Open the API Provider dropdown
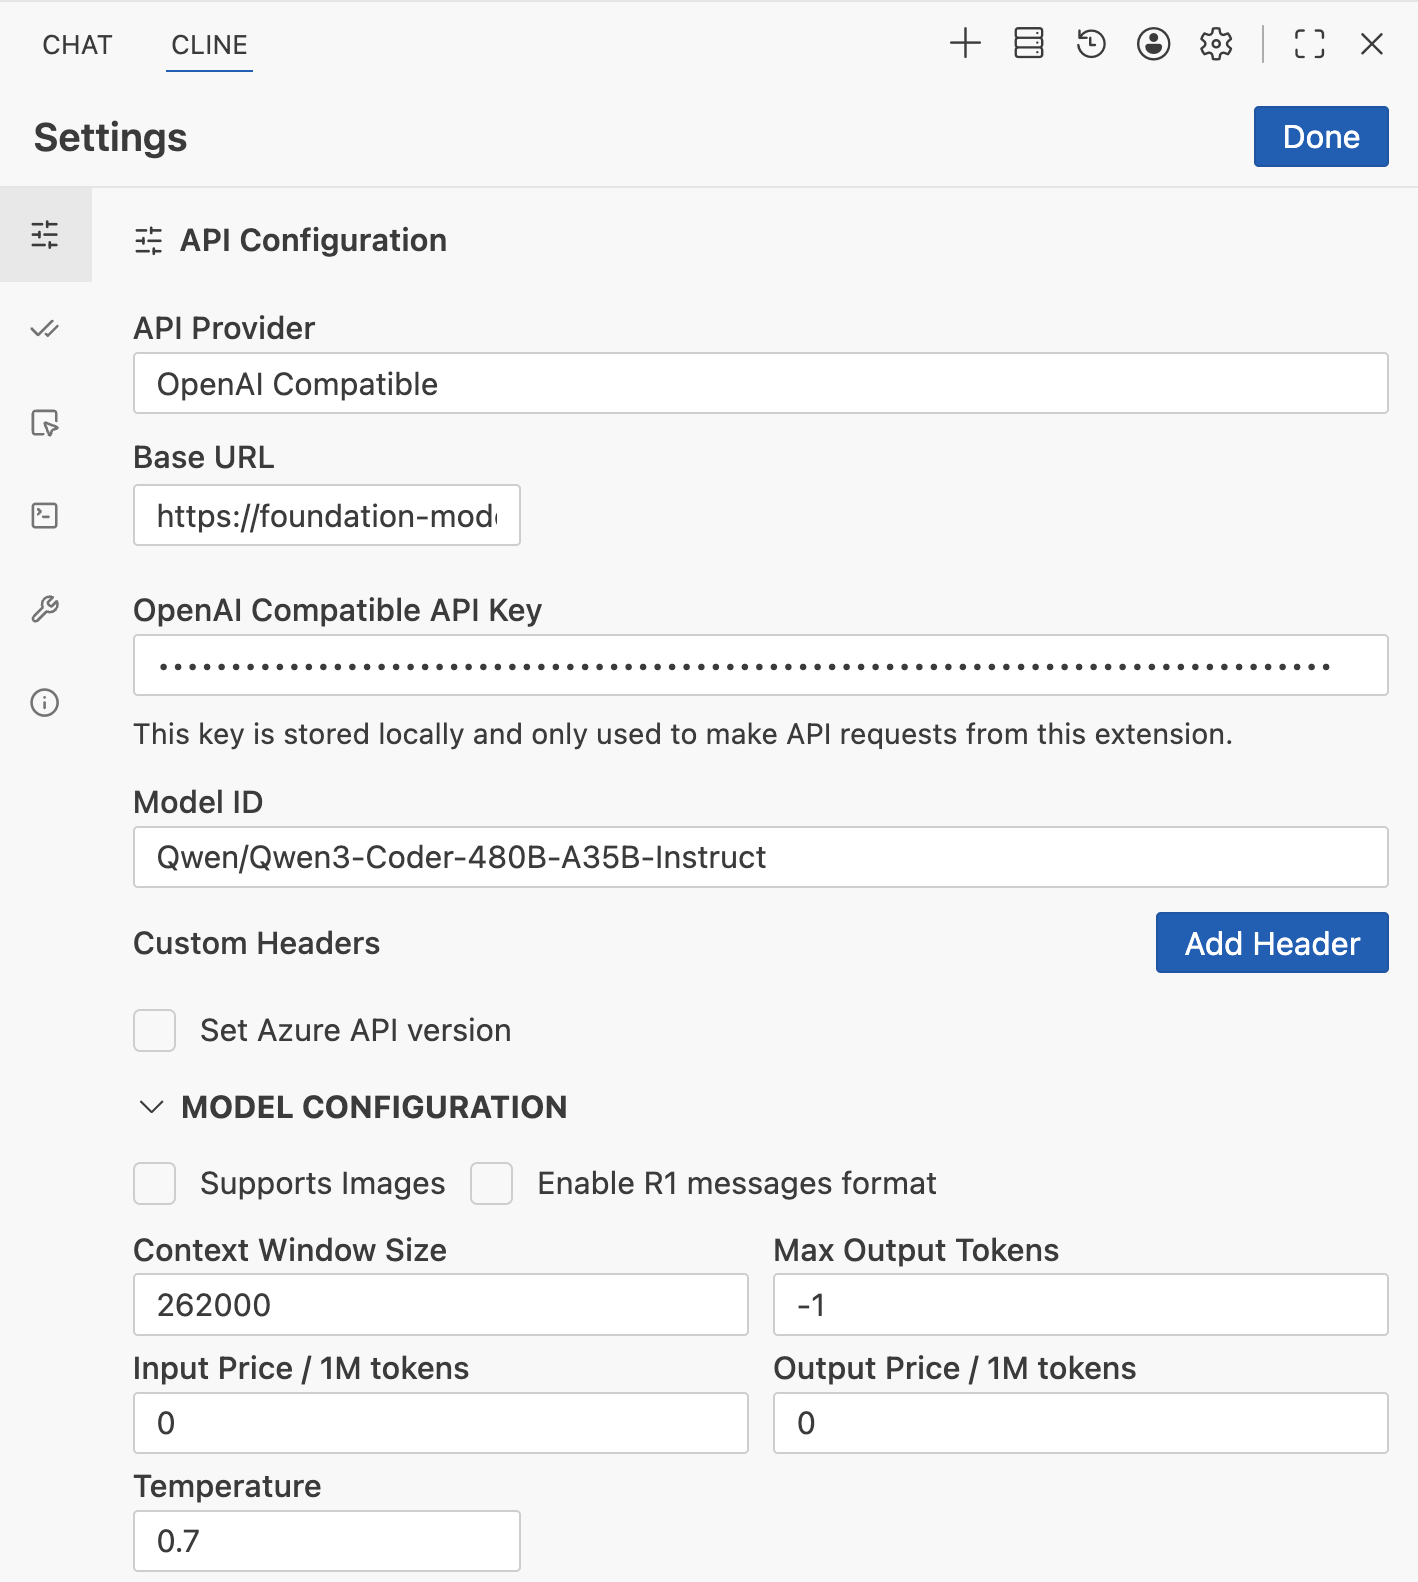The height and width of the screenshot is (1582, 1418). pos(760,384)
